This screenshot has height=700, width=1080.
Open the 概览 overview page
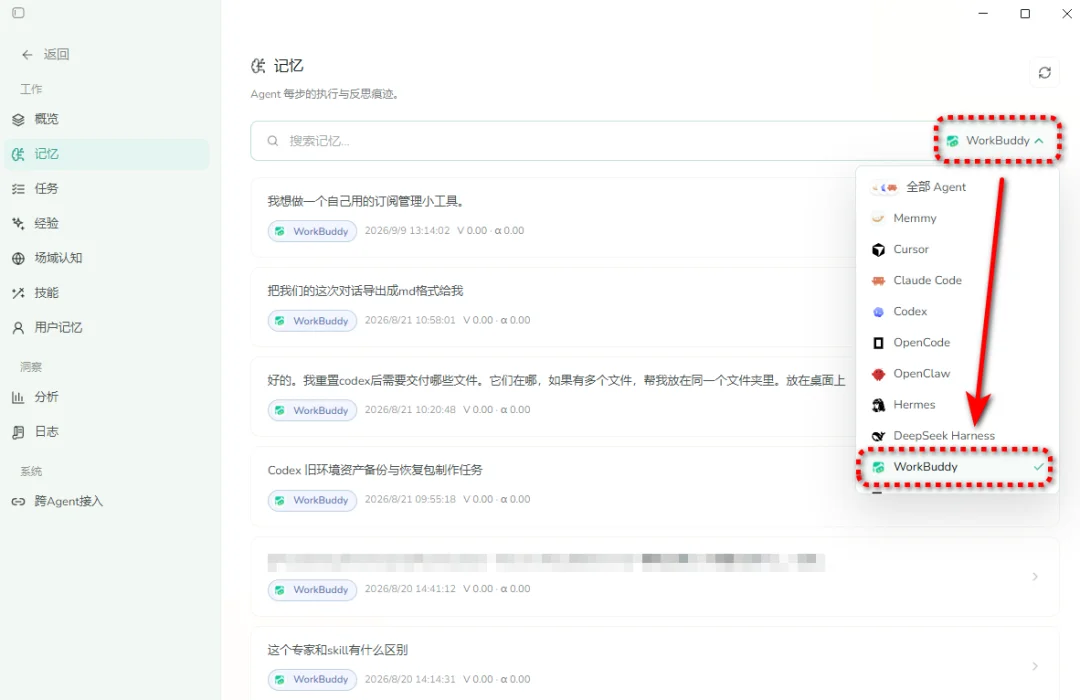(x=107, y=119)
